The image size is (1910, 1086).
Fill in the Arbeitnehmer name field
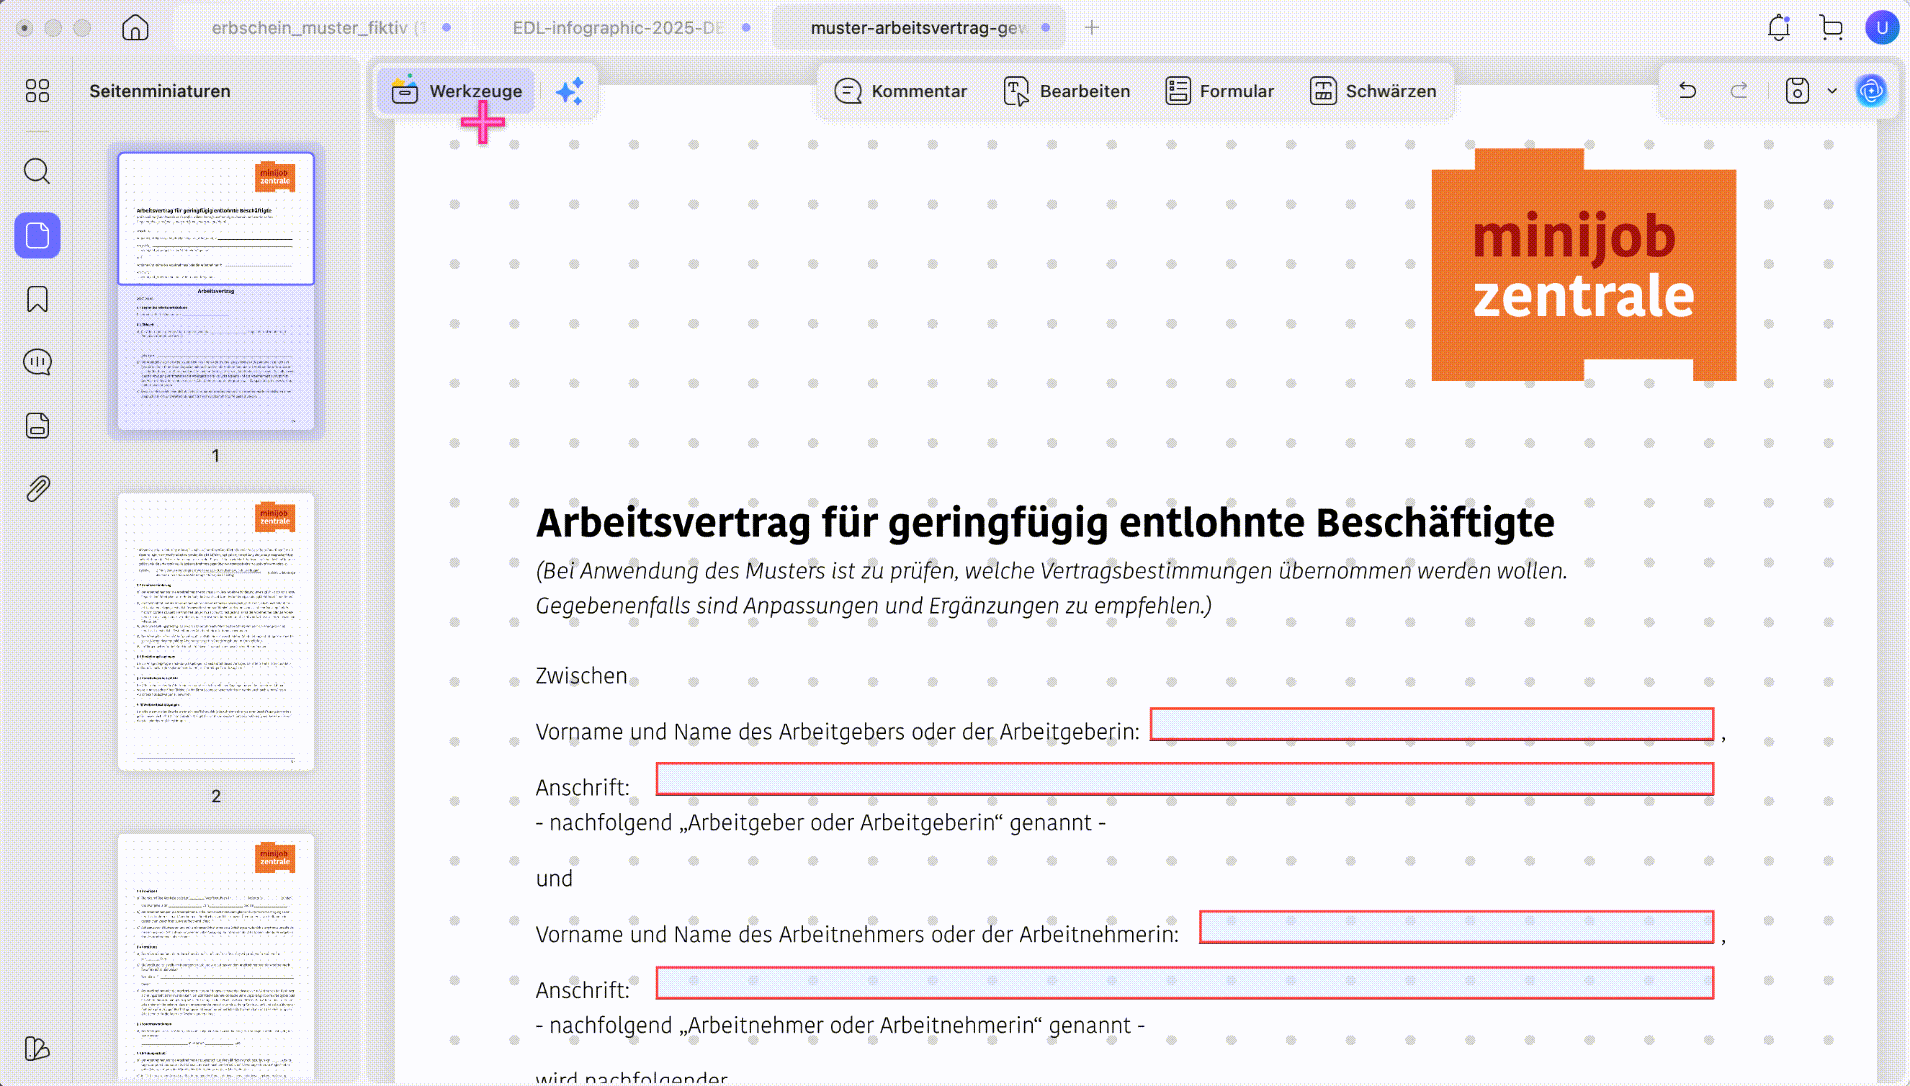point(1456,927)
